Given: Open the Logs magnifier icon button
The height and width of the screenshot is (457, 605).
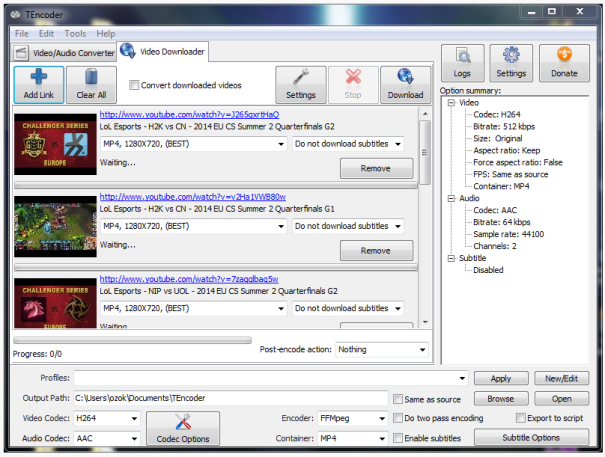Looking at the screenshot, I should tap(462, 63).
